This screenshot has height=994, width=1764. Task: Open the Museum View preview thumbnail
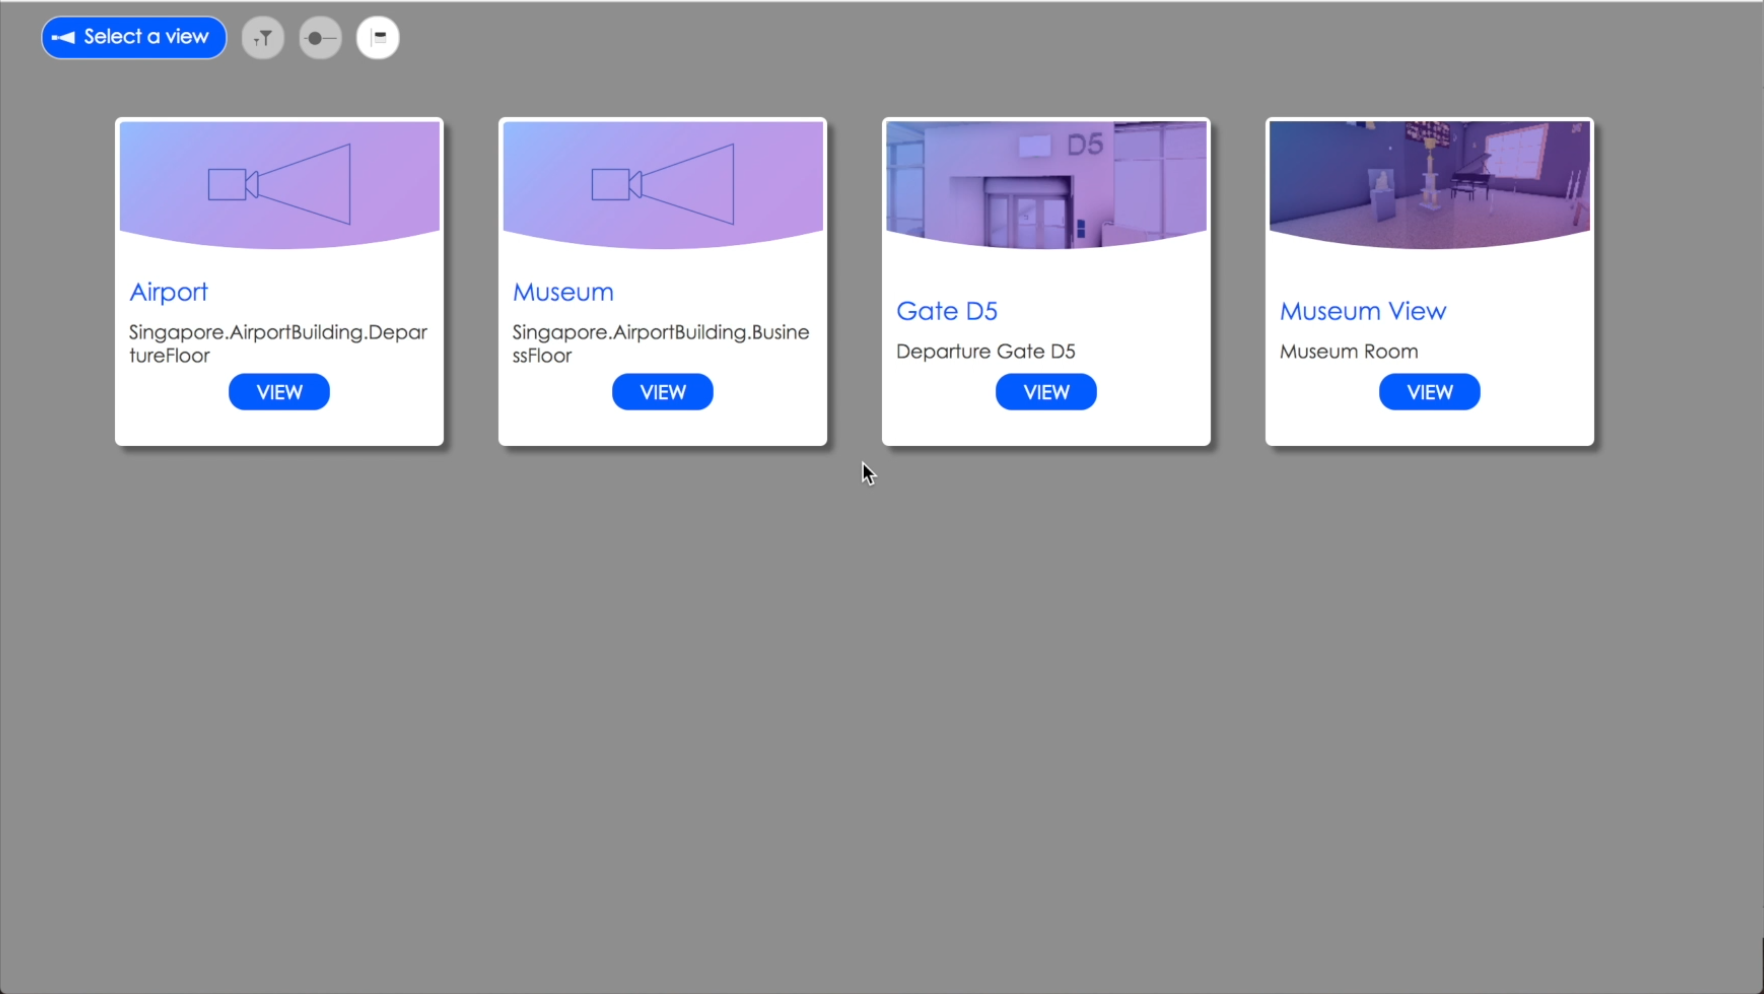[1430, 185]
